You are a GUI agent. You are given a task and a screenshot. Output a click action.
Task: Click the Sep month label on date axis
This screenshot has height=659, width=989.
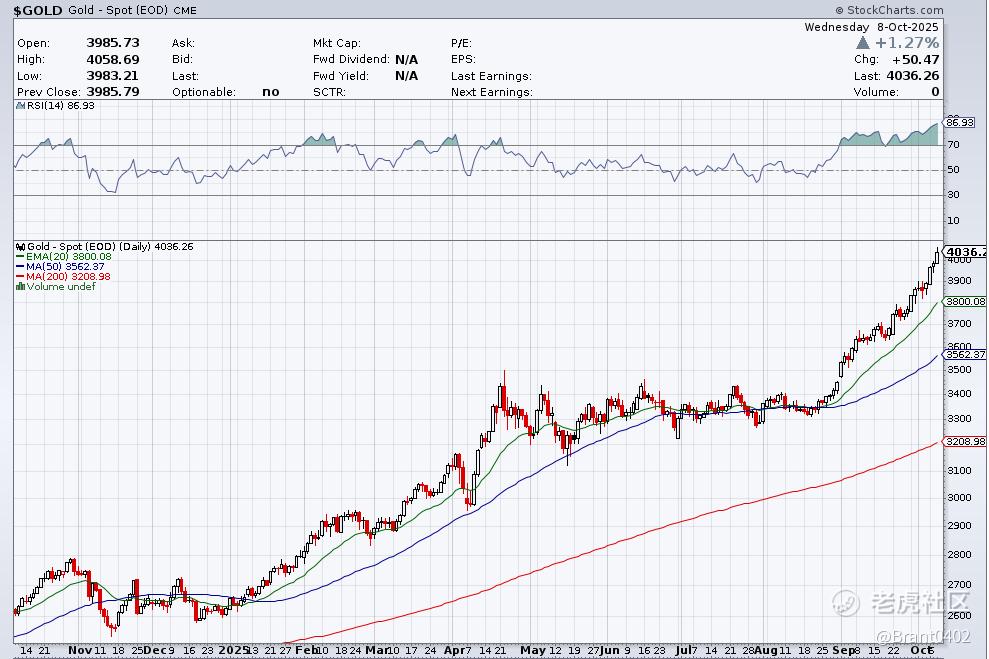click(x=843, y=650)
